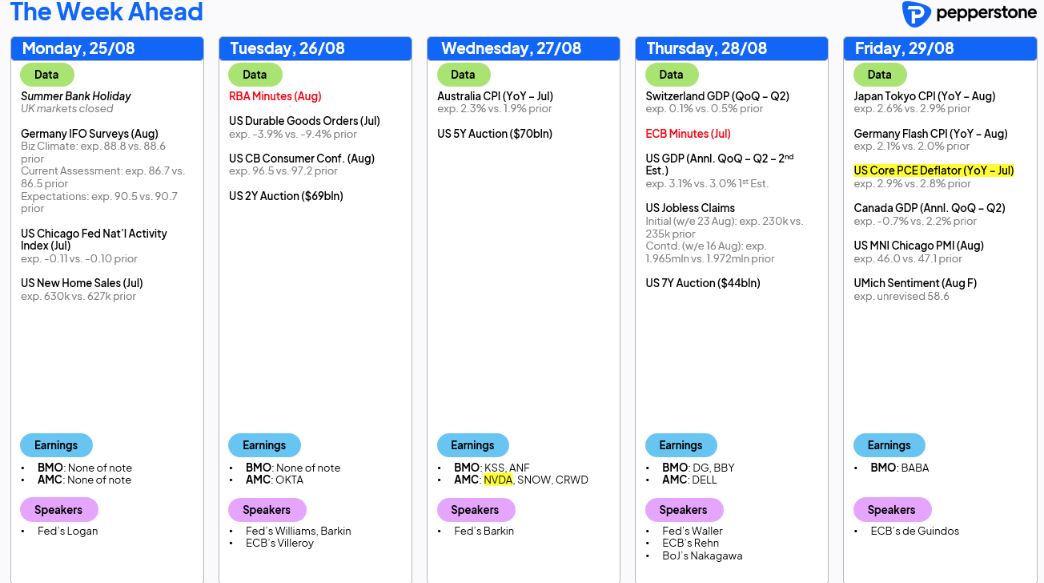This screenshot has height=583, width=1044.
Task: Click the red RBA Minutes (Aug) entry
Action: (275, 96)
